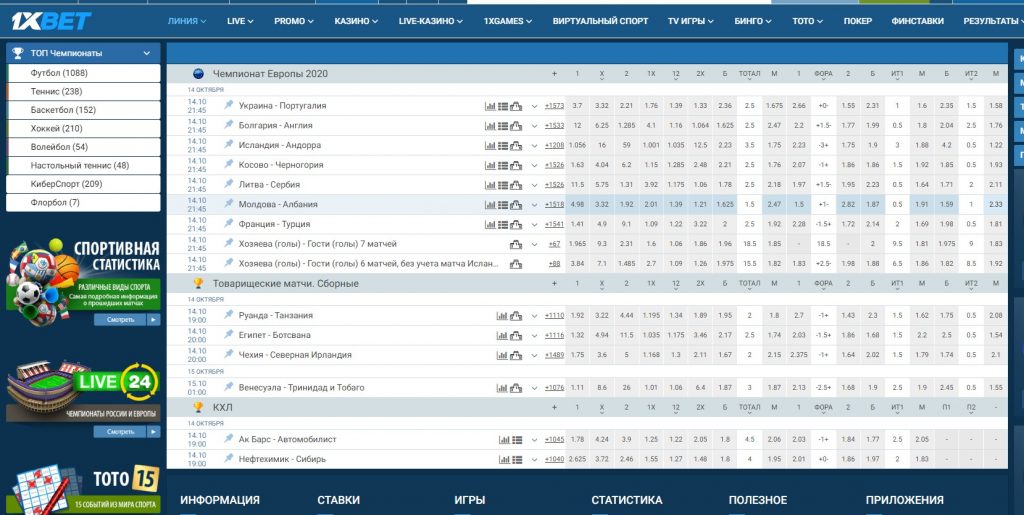The width and height of the screenshot is (1024, 515).
Task: Open the TOTO 15 banner
Action: 84,489
